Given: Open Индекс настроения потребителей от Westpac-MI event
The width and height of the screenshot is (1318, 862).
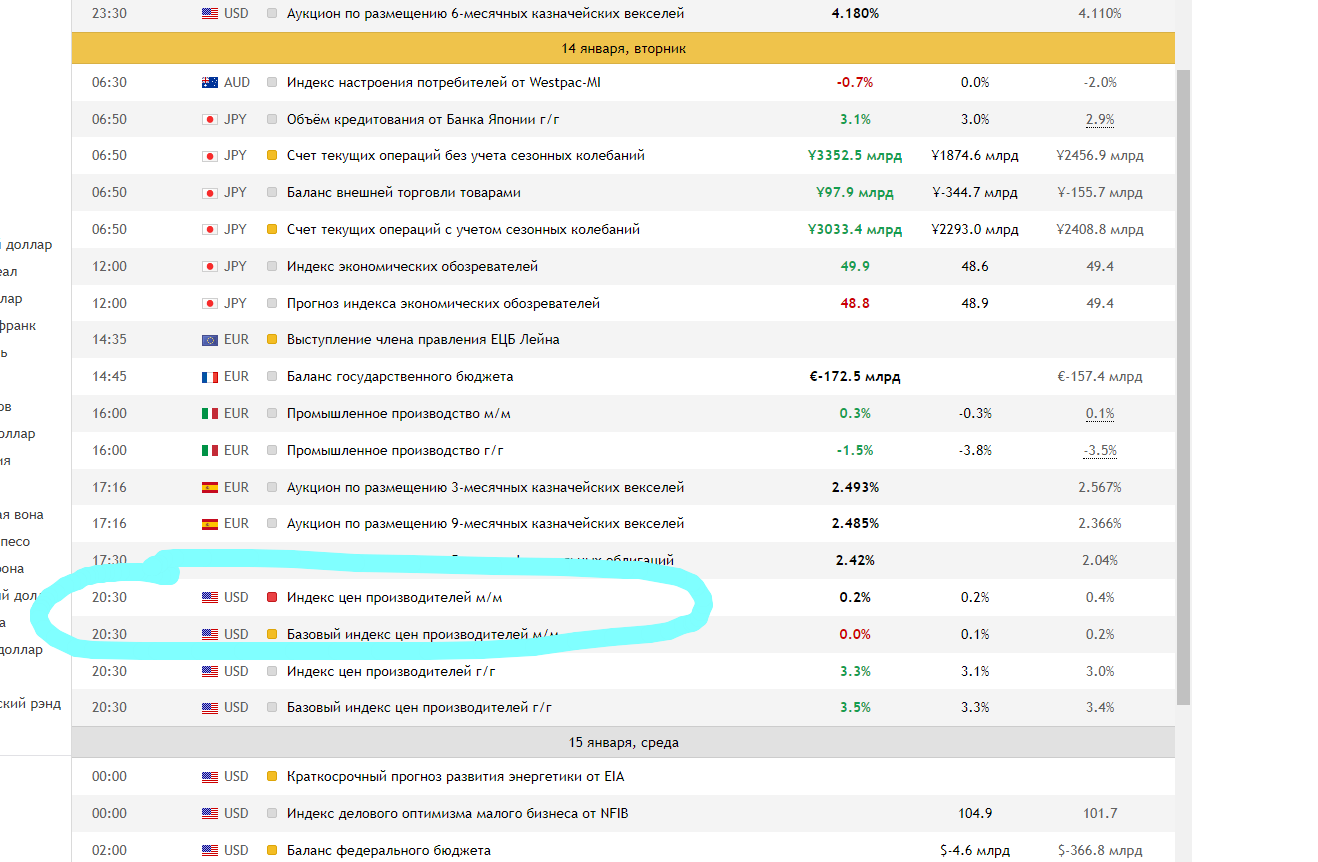Looking at the screenshot, I should (443, 82).
